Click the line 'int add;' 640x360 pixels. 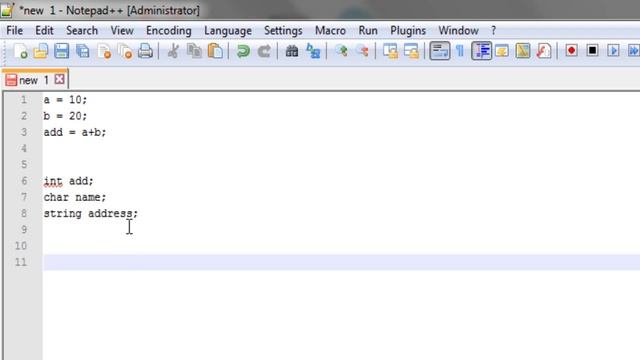[x=69, y=181]
